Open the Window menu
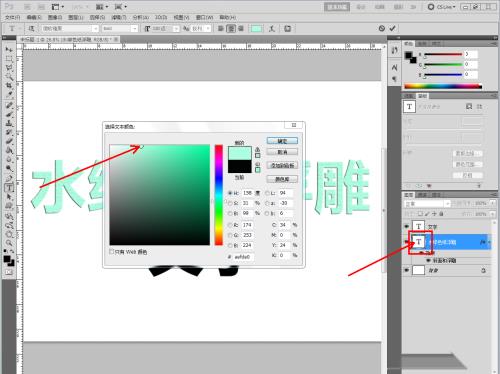 [204, 17]
